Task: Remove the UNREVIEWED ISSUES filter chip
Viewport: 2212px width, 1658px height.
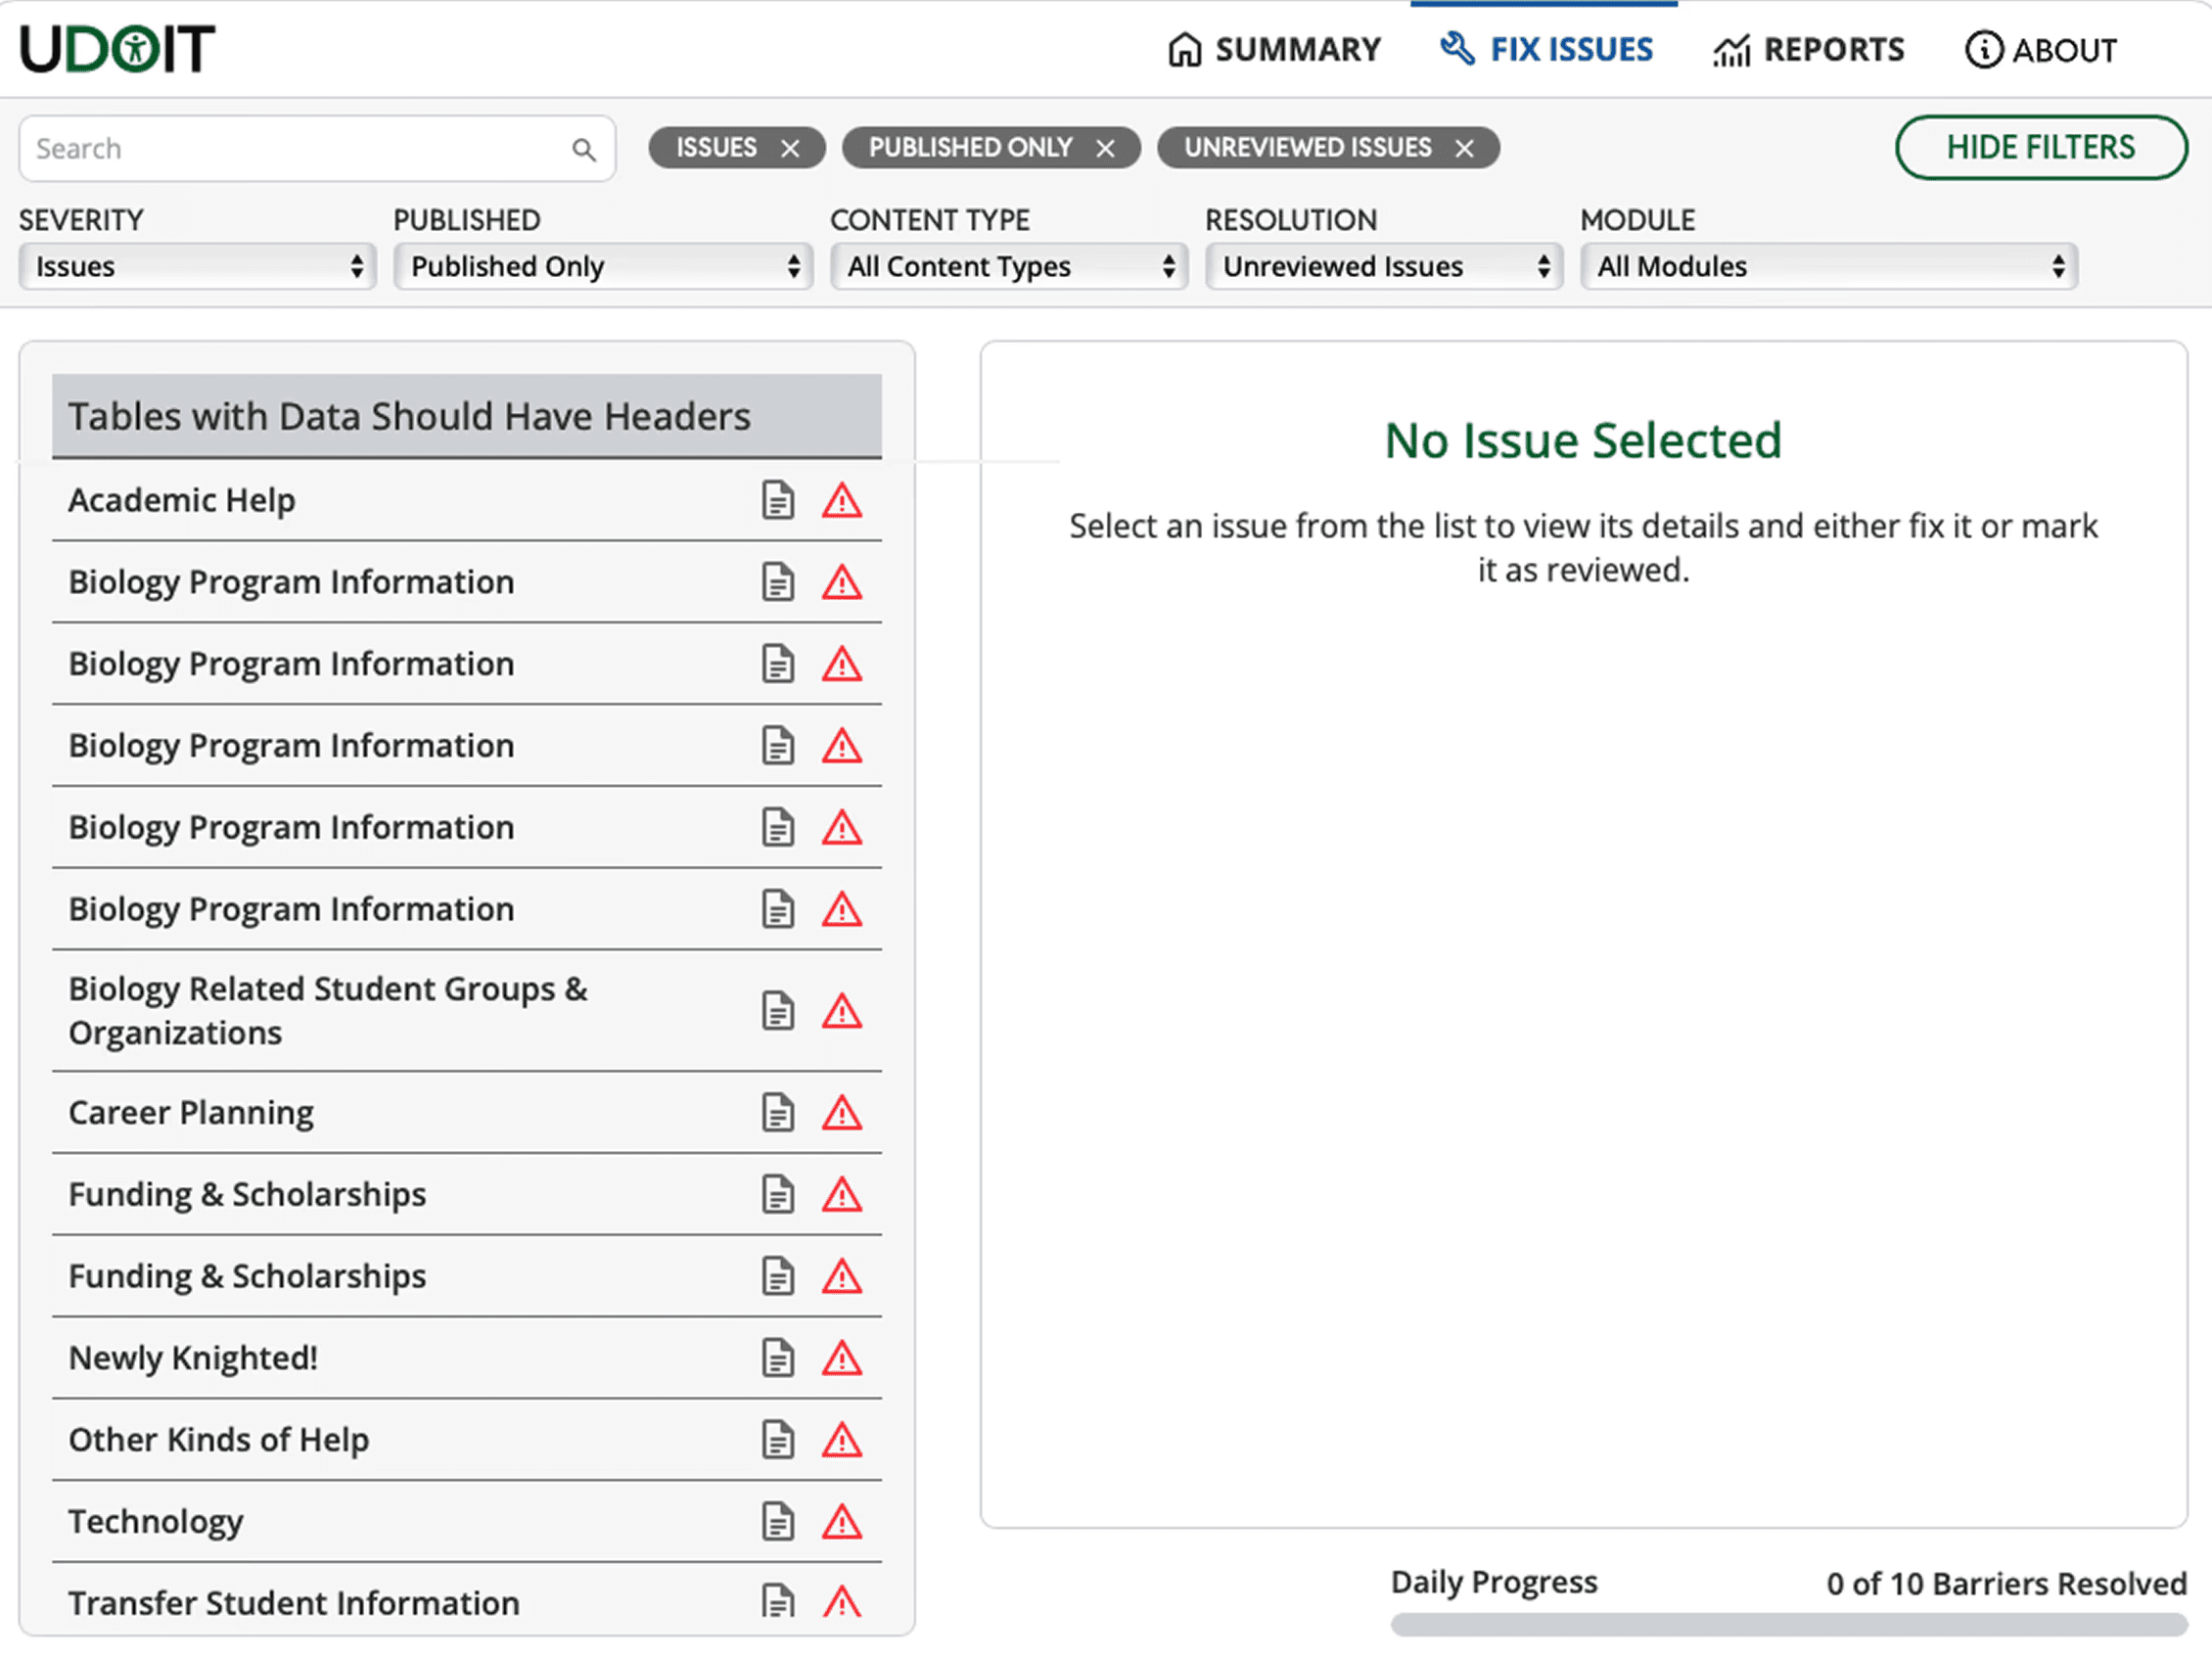Action: (x=1464, y=149)
